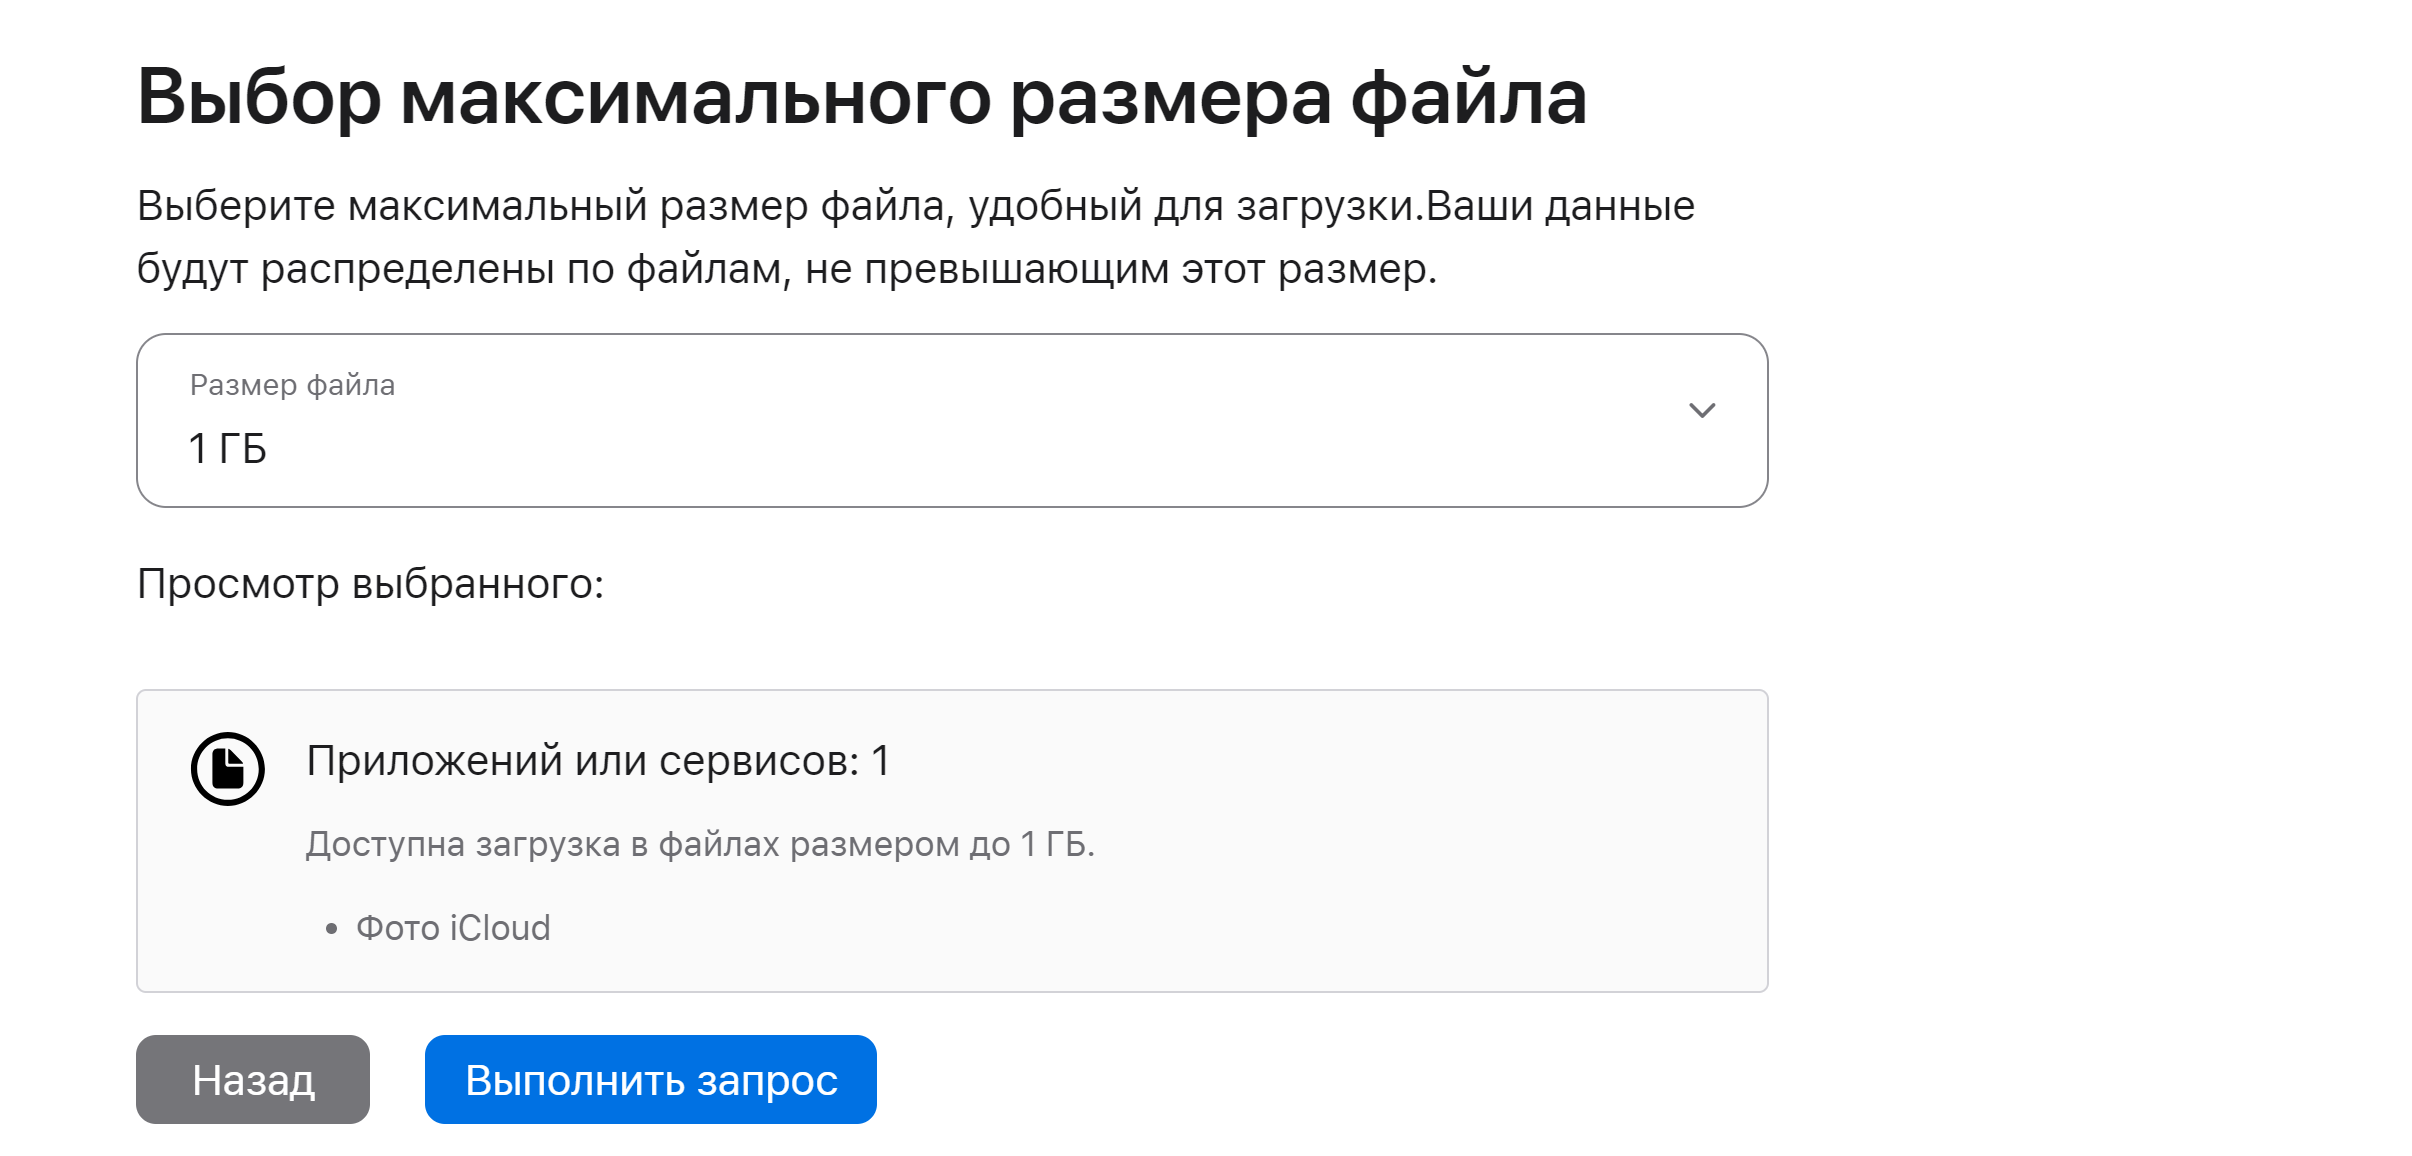Click the word файла in the title
The image size is (2412, 1156).
[1469, 98]
